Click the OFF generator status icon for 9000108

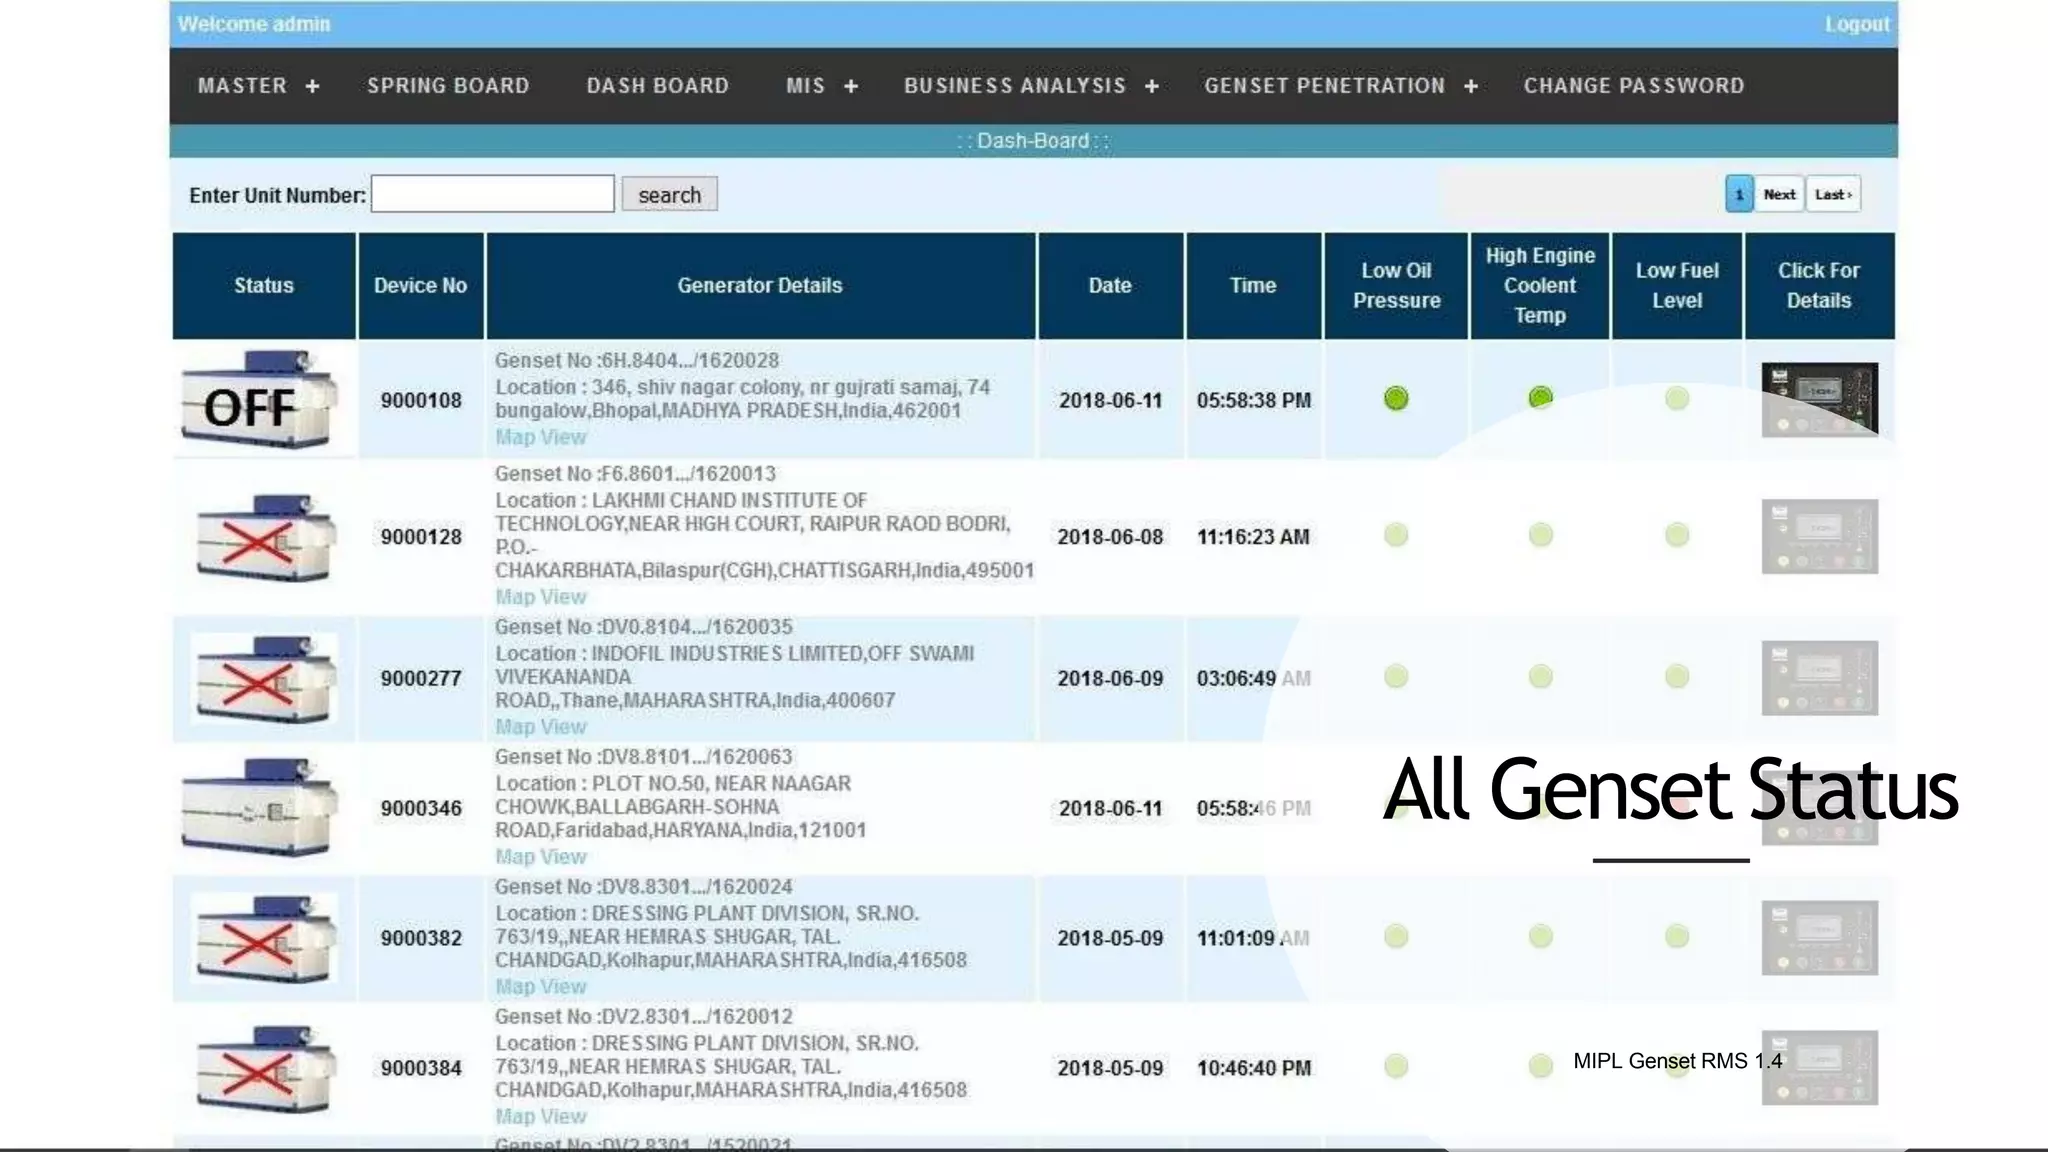coord(261,399)
